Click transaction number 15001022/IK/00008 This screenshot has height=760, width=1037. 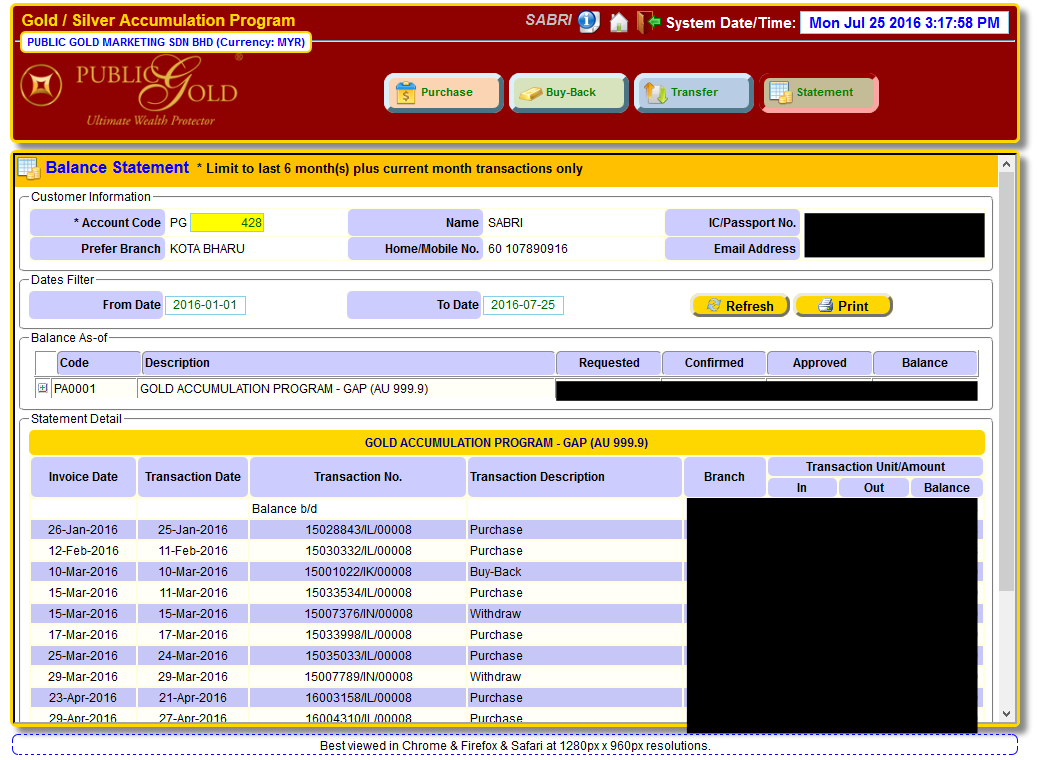click(358, 572)
